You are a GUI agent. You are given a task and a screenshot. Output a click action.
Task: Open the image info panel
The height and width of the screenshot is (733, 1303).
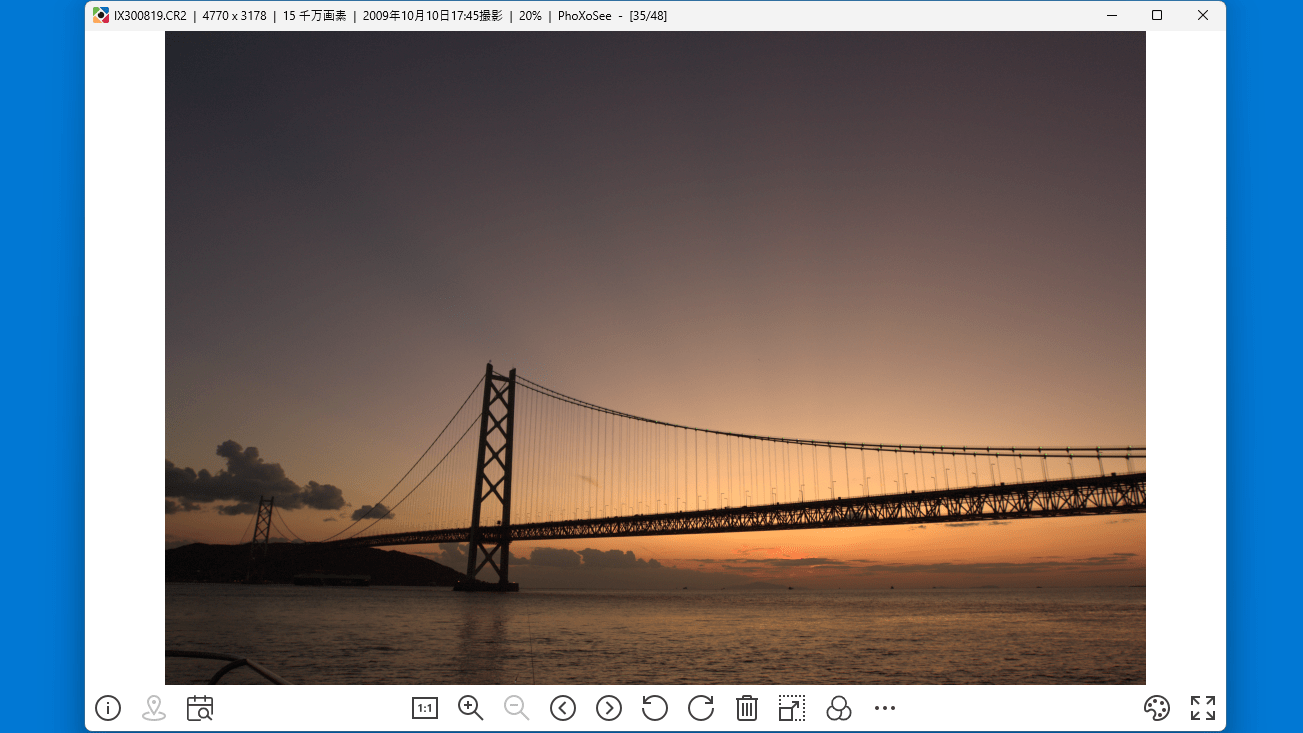tap(108, 708)
